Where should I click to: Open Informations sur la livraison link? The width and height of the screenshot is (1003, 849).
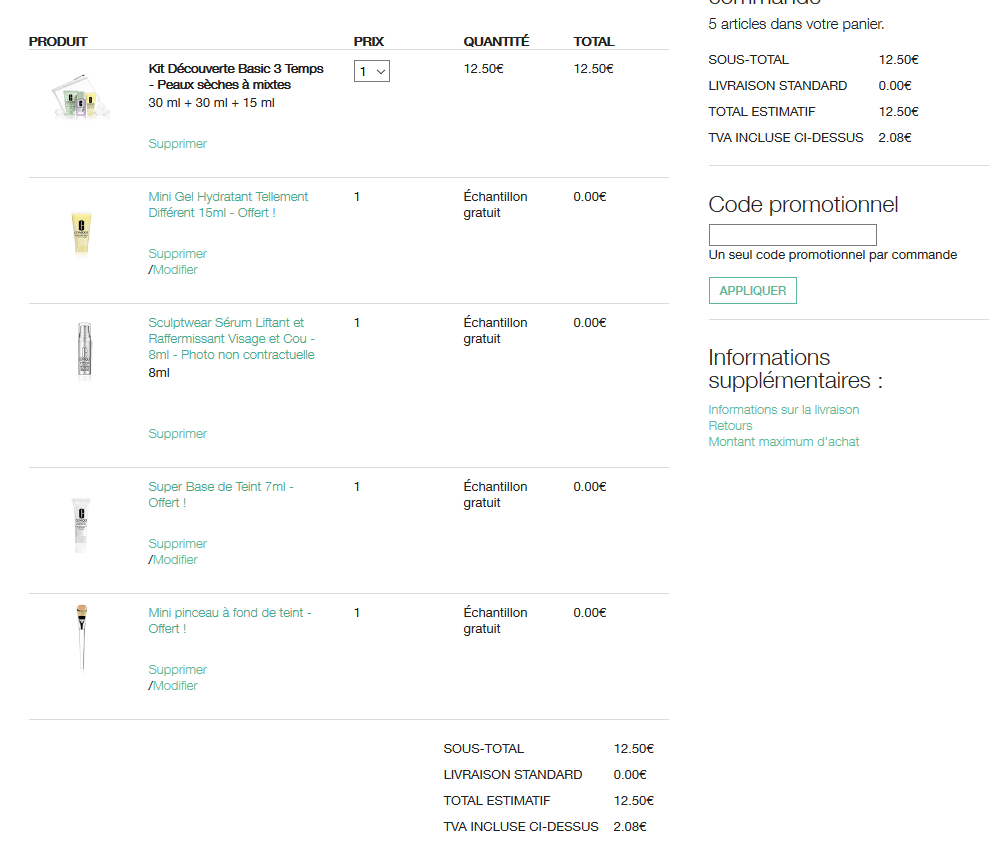click(783, 410)
